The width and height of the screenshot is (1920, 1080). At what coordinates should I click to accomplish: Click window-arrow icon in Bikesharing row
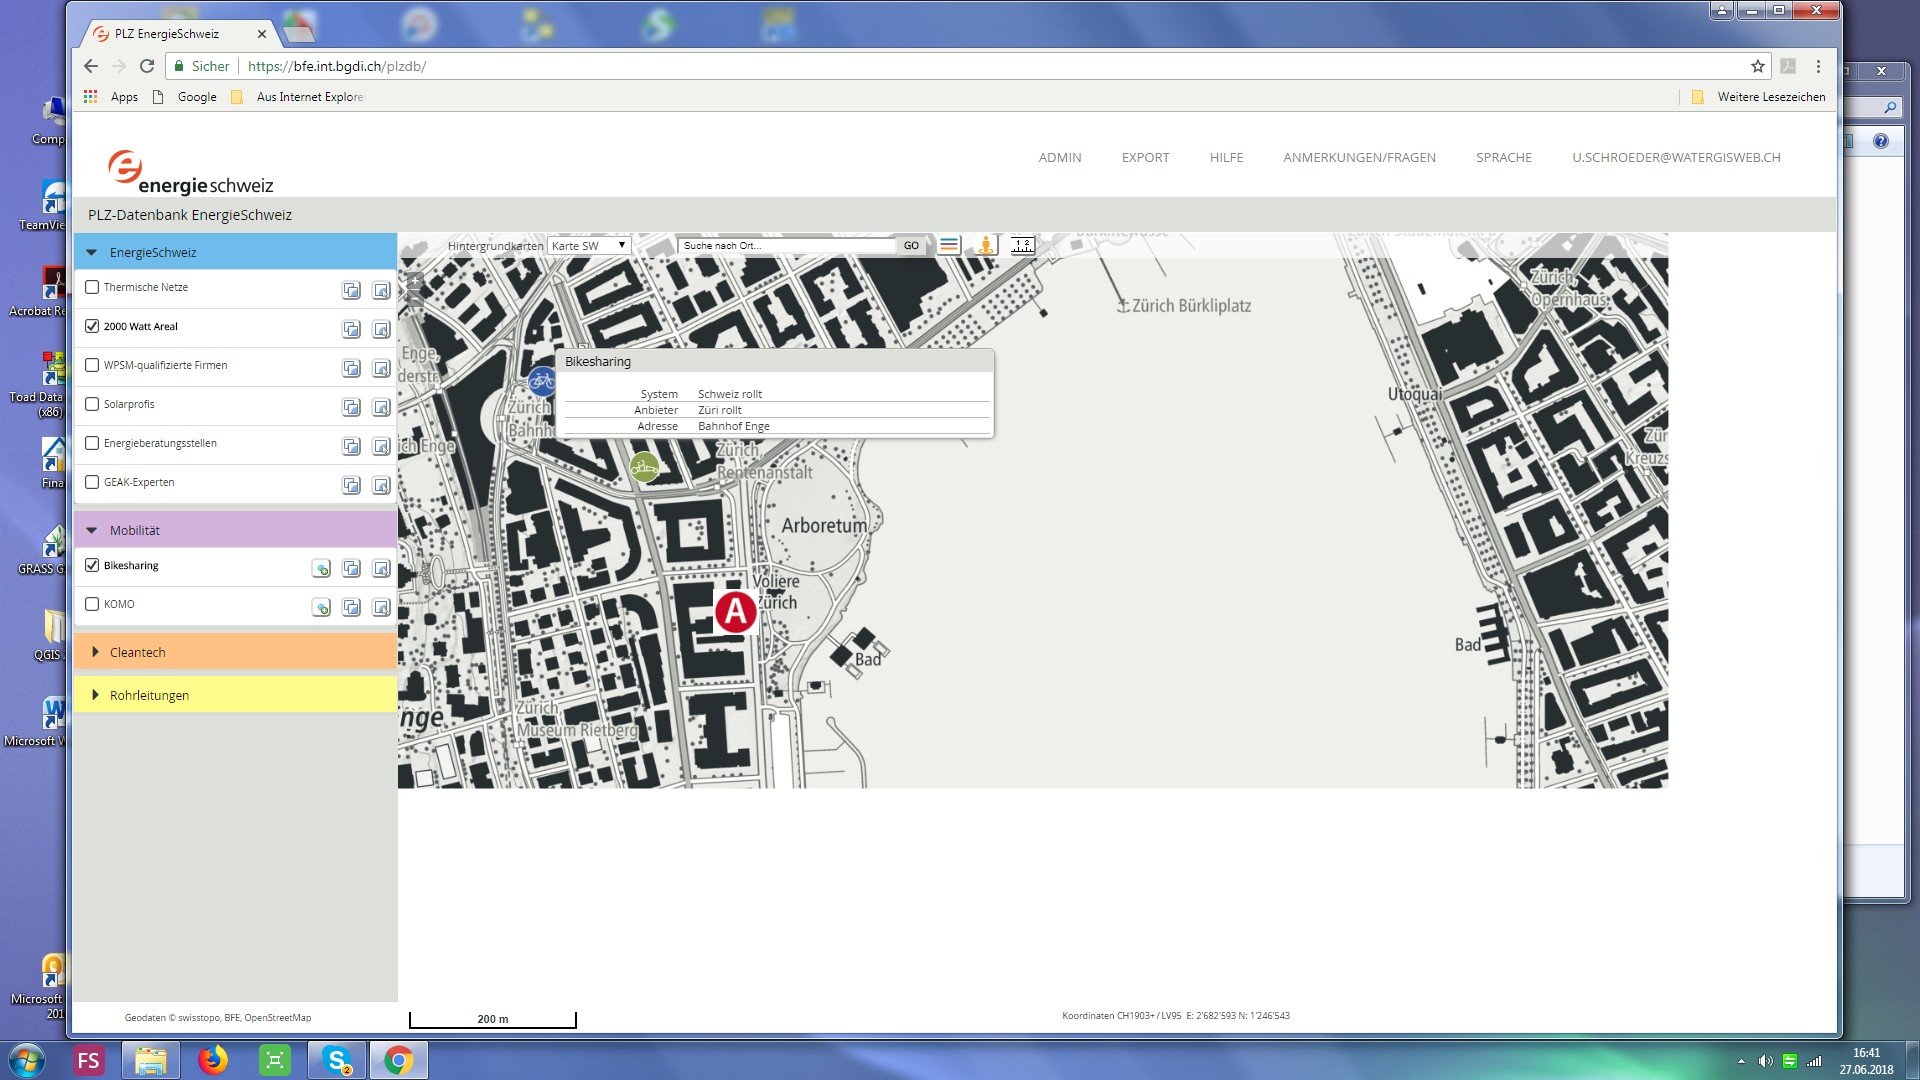(x=381, y=568)
